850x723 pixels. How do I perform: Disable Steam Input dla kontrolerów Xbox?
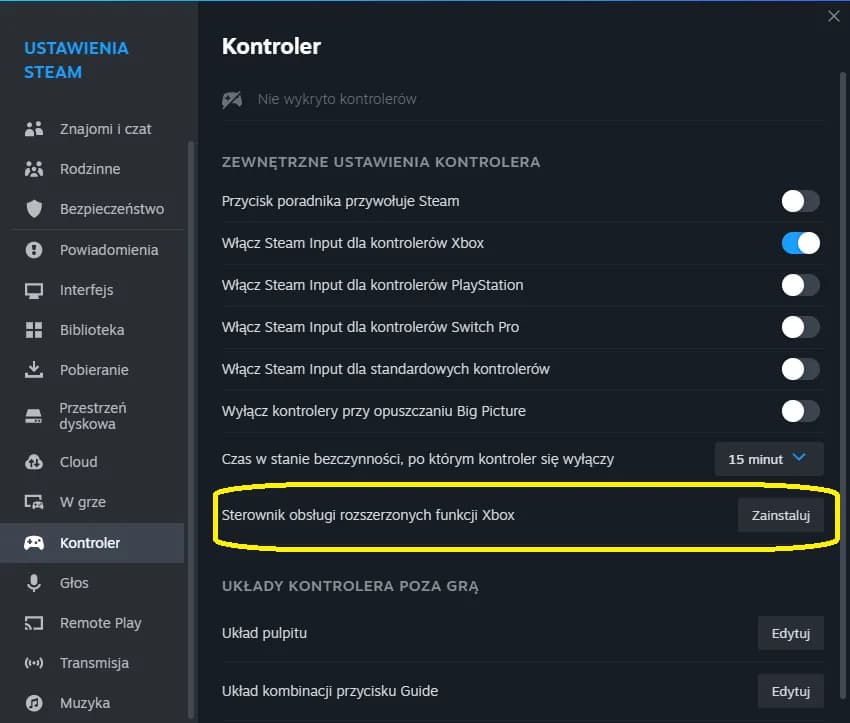(799, 243)
